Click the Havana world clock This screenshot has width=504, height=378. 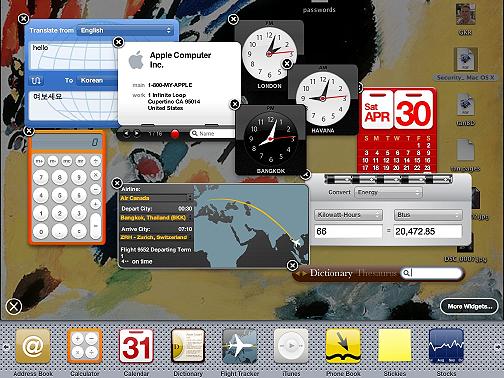point(323,98)
